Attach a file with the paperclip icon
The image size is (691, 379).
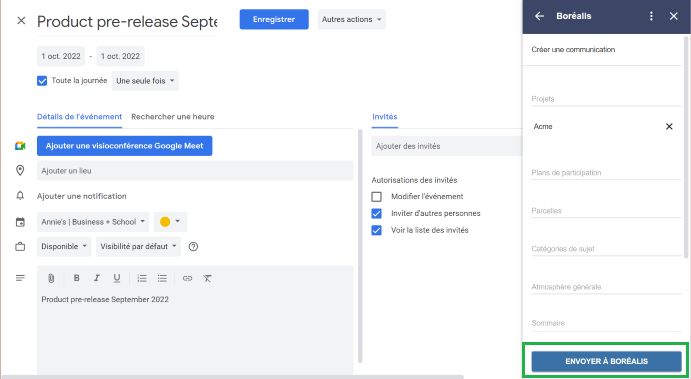(51, 278)
